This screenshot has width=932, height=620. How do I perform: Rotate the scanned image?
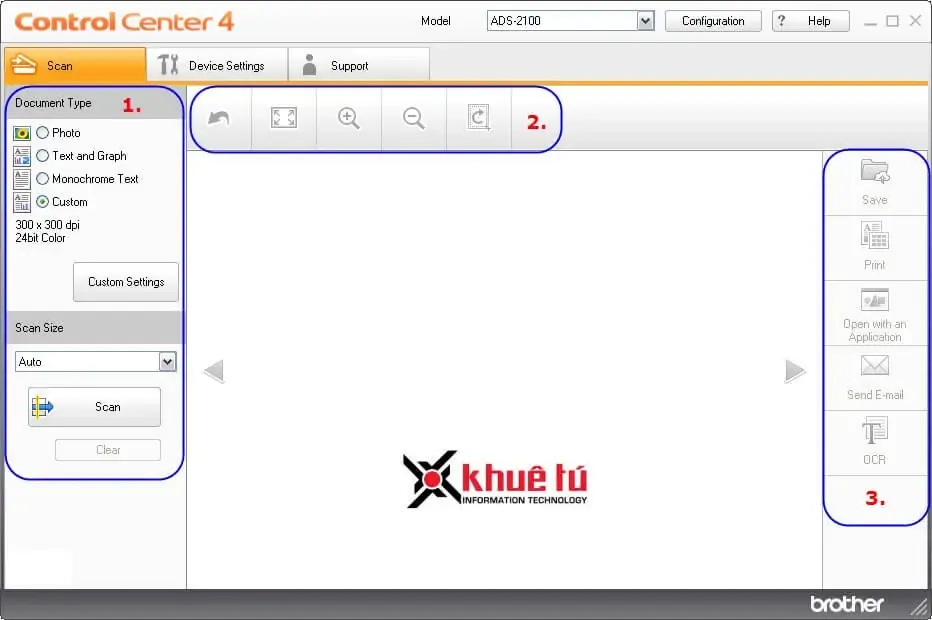478,117
